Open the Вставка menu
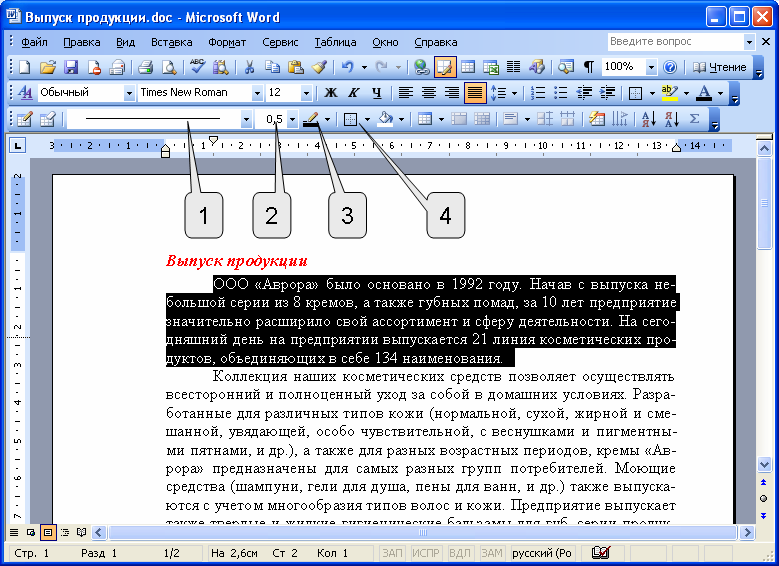Viewport: 779px width, 566px height. [x=171, y=42]
